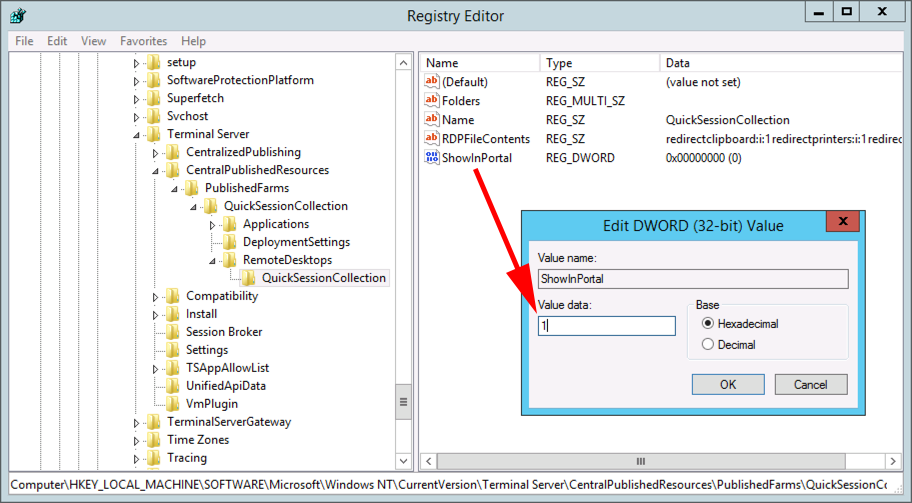
Task: Click the Name value's string icon
Action: (432, 120)
